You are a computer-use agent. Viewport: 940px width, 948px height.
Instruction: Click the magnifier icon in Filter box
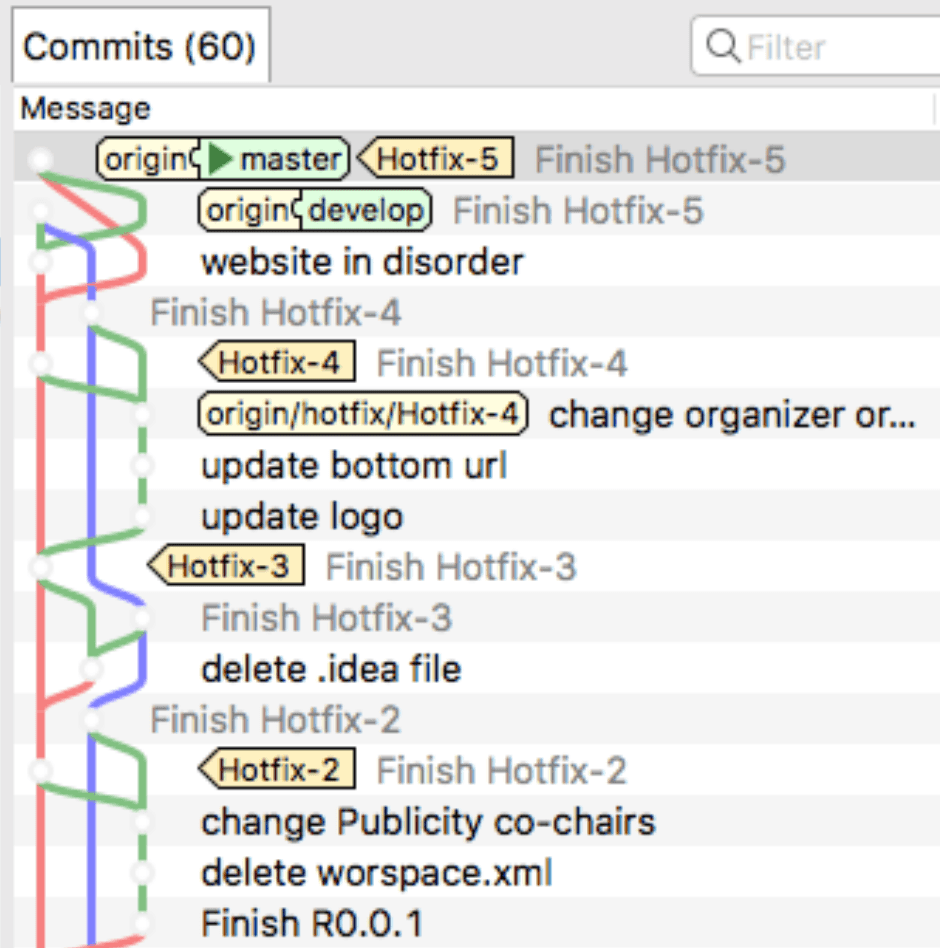(x=721, y=46)
